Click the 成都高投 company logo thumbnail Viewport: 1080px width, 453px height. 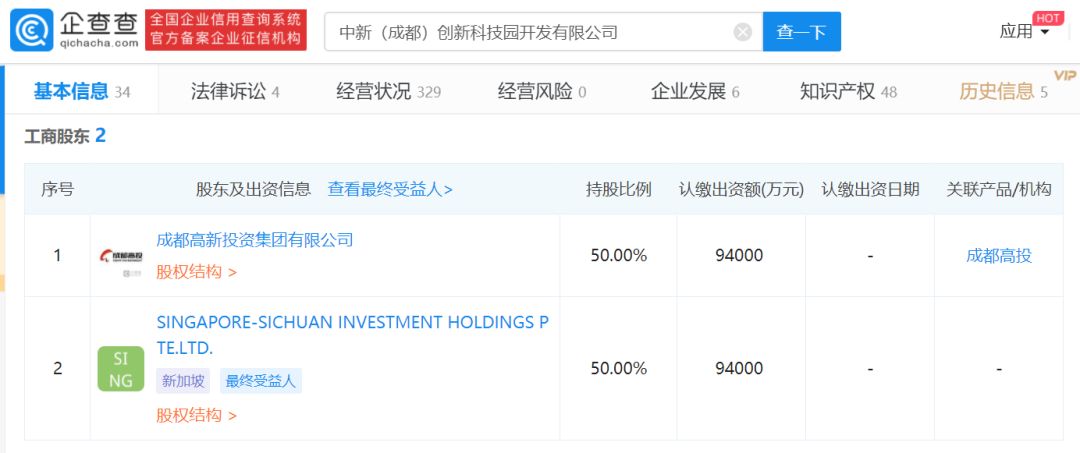(x=121, y=256)
